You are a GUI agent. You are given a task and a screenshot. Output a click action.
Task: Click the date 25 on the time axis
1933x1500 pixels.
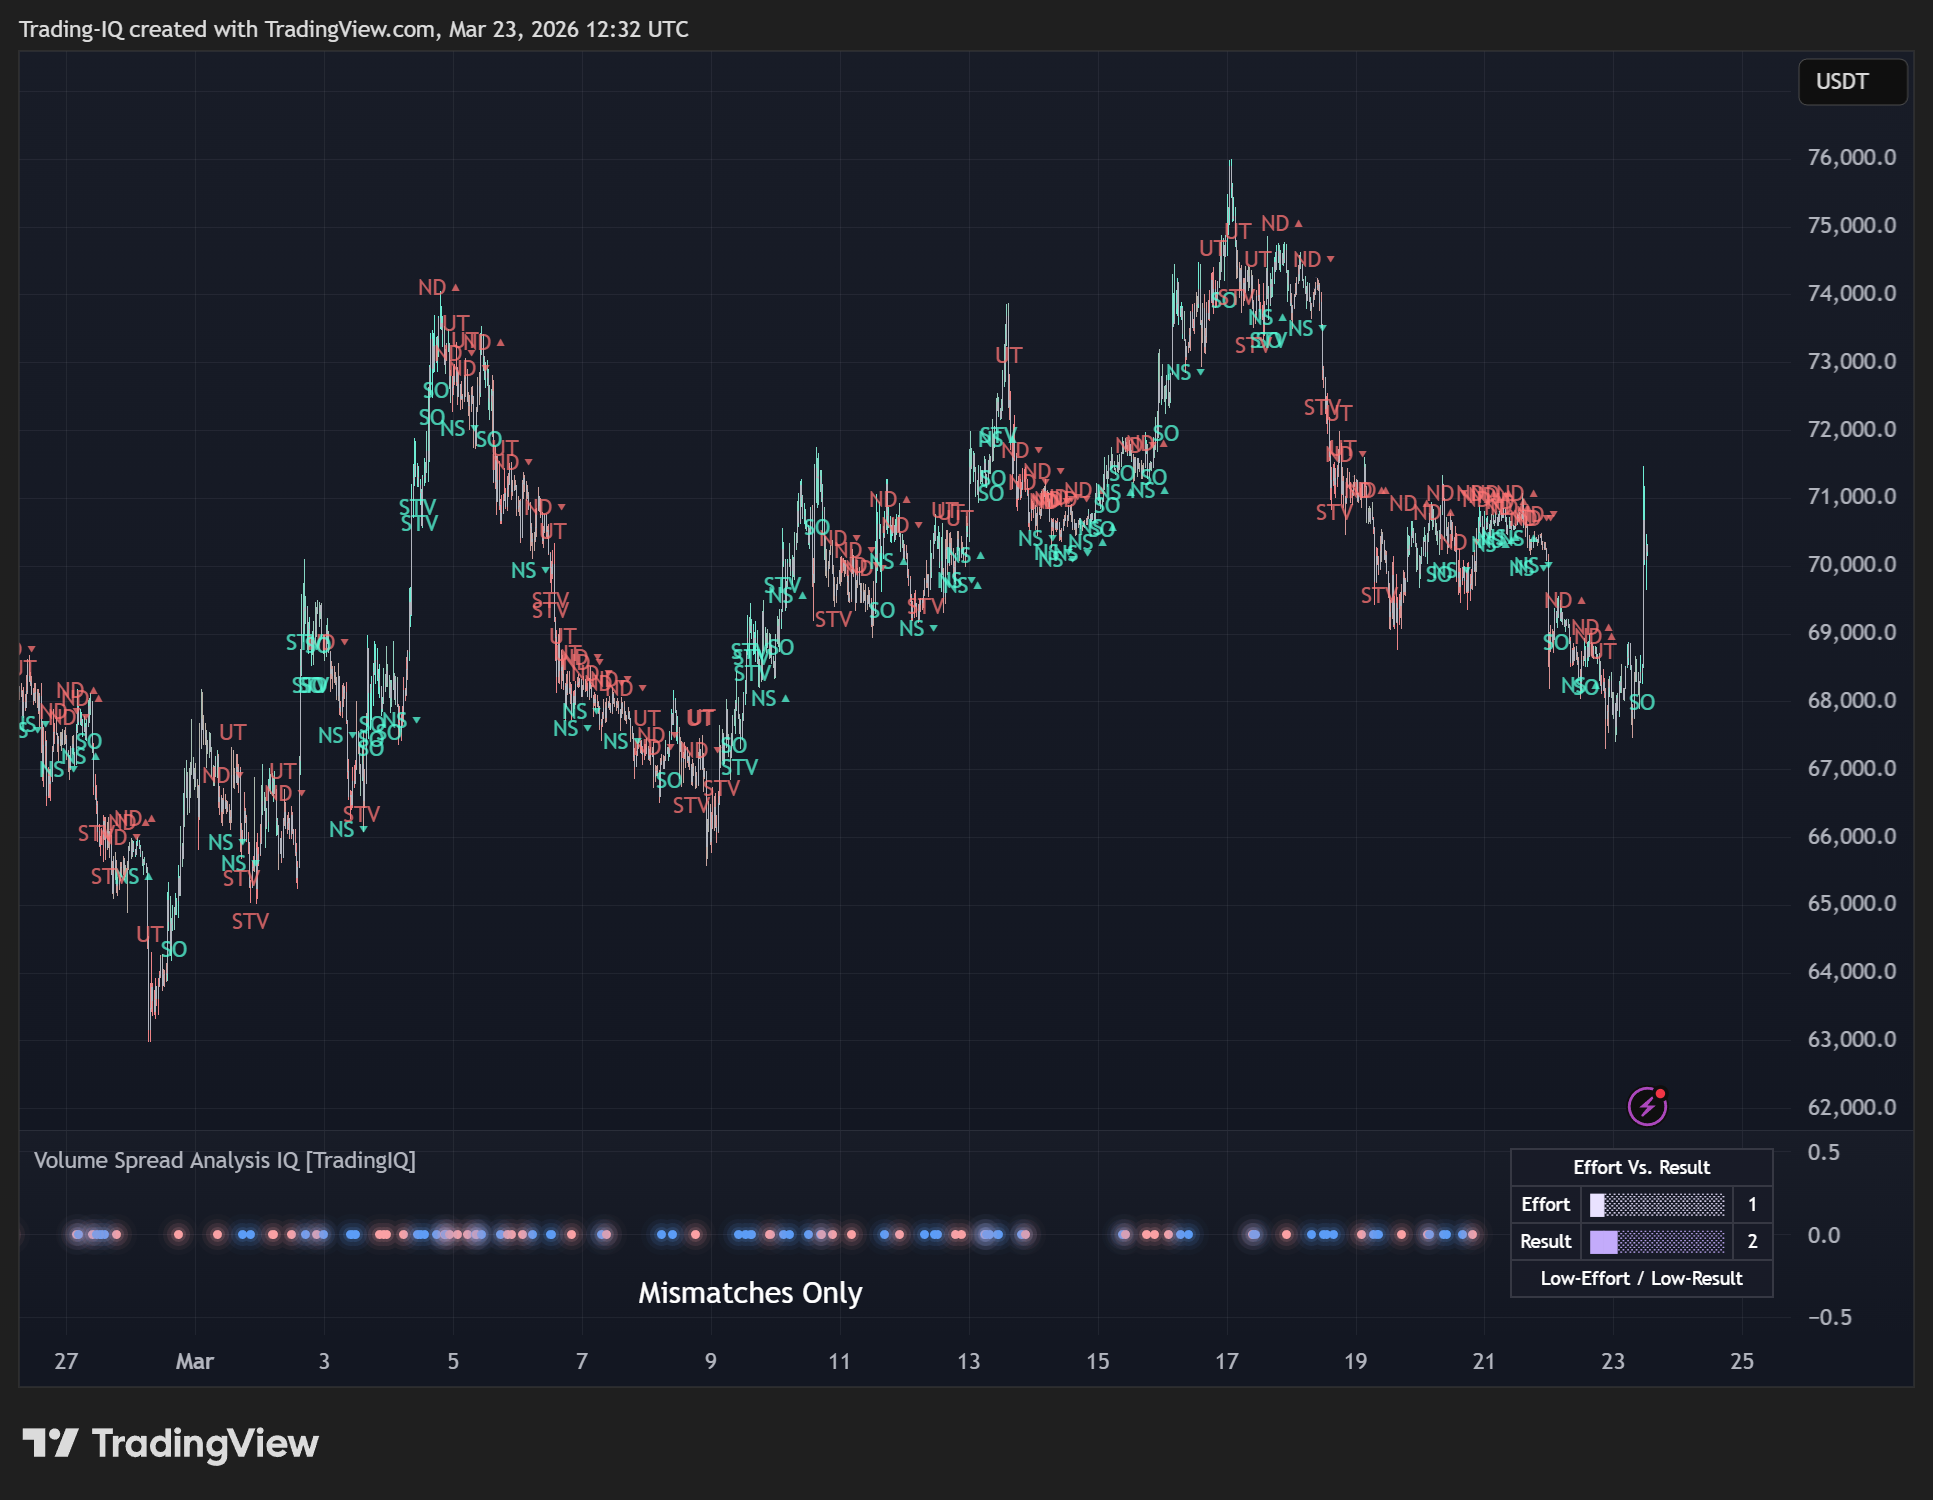pyautogui.click(x=1742, y=1361)
